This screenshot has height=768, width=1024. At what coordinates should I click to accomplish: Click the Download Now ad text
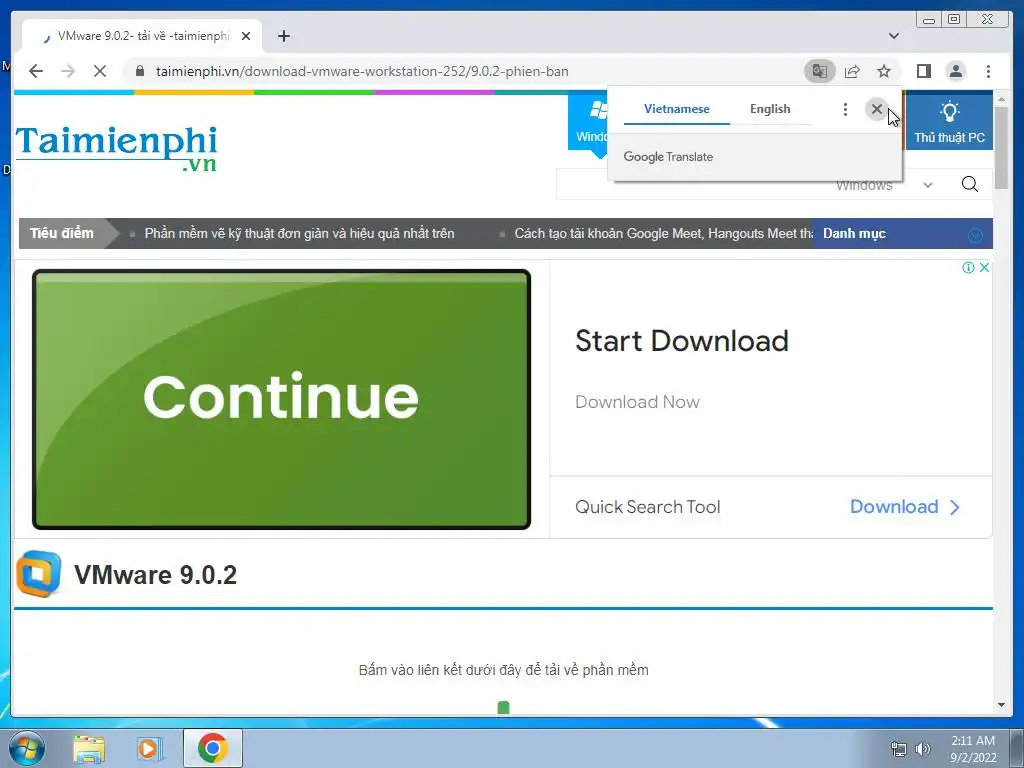[637, 402]
